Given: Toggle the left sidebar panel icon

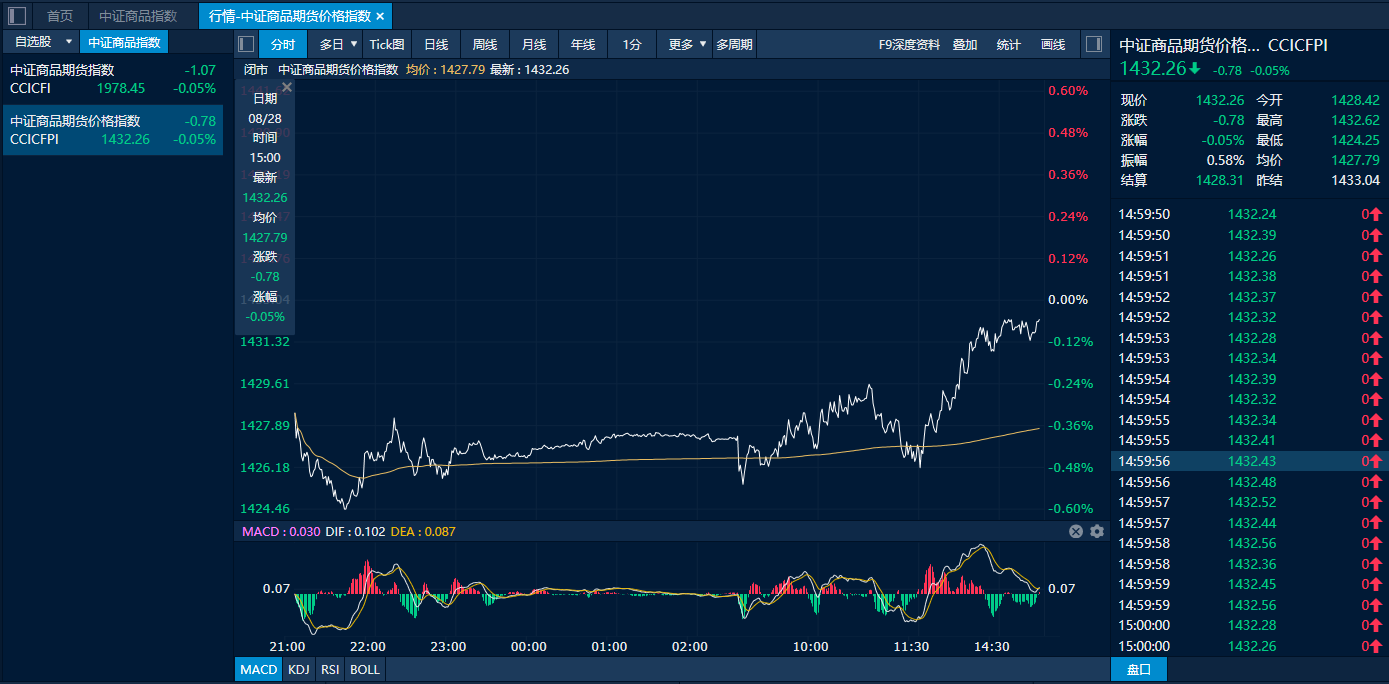Looking at the screenshot, I should coord(17,16).
